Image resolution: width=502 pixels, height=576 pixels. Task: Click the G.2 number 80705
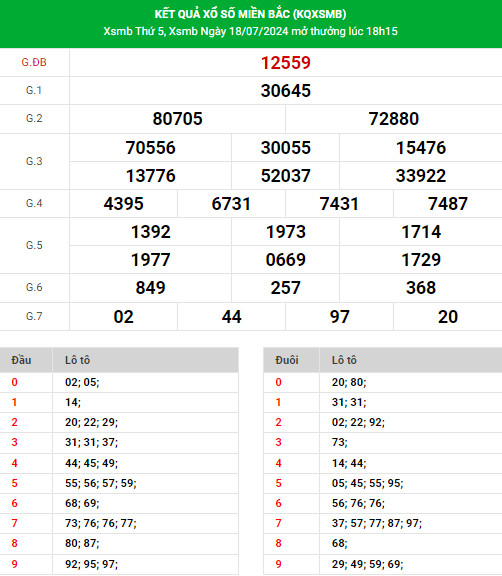point(177,119)
